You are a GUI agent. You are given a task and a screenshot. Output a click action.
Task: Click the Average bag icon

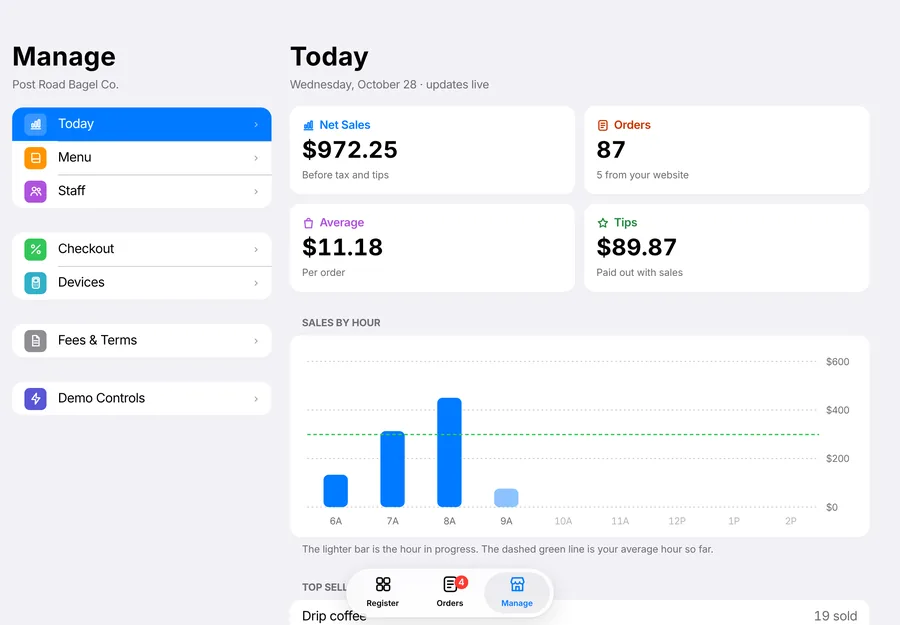(x=308, y=223)
